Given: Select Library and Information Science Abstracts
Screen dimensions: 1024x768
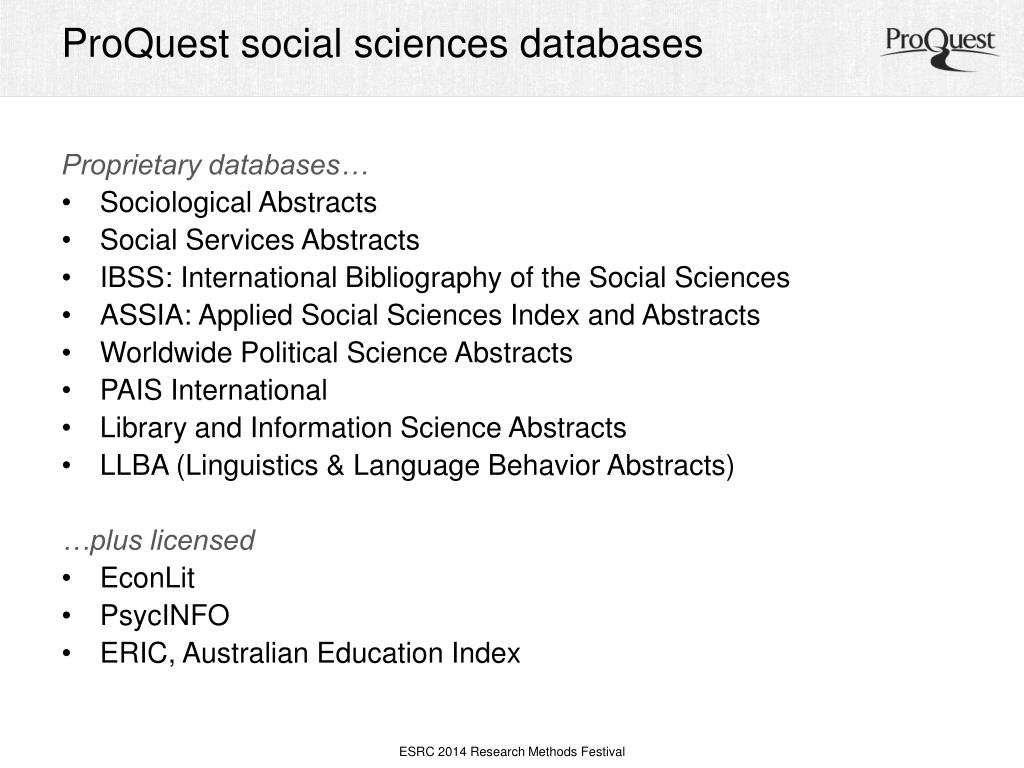Looking at the screenshot, I should pyautogui.click(x=363, y=428).
